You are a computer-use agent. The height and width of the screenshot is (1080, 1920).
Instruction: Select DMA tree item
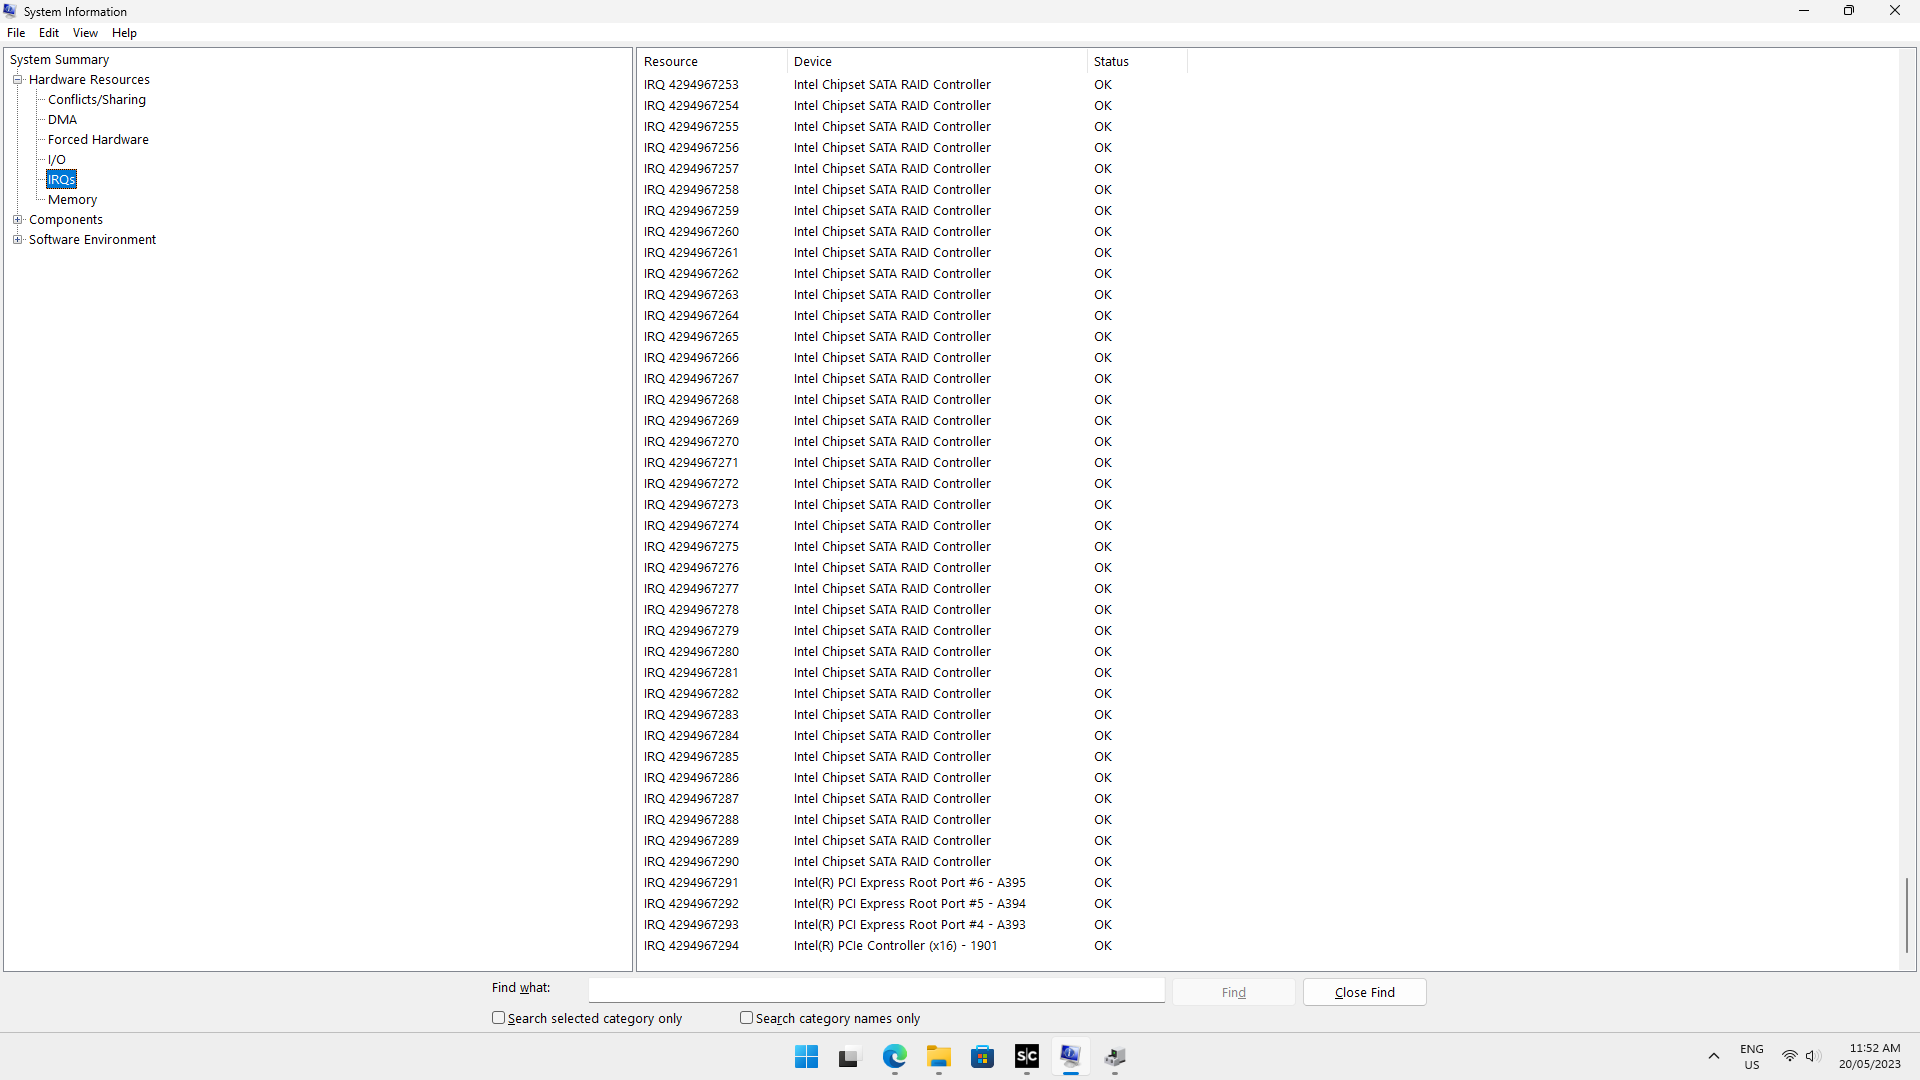[62, 119]
